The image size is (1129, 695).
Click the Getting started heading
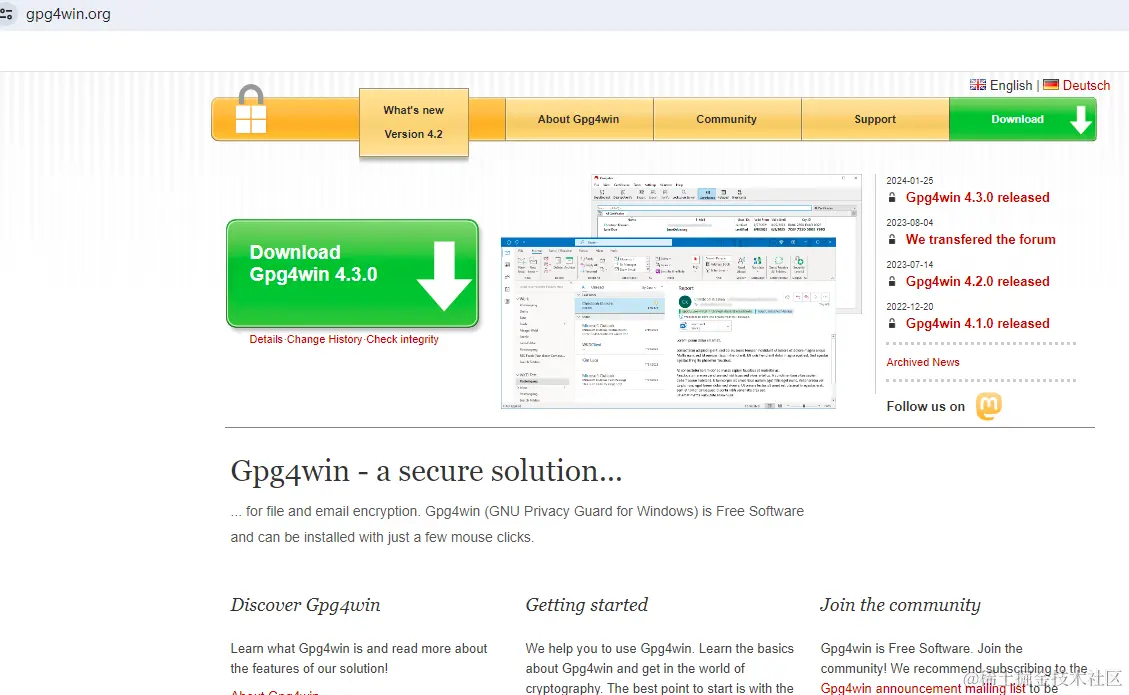[x=587, y=605]
